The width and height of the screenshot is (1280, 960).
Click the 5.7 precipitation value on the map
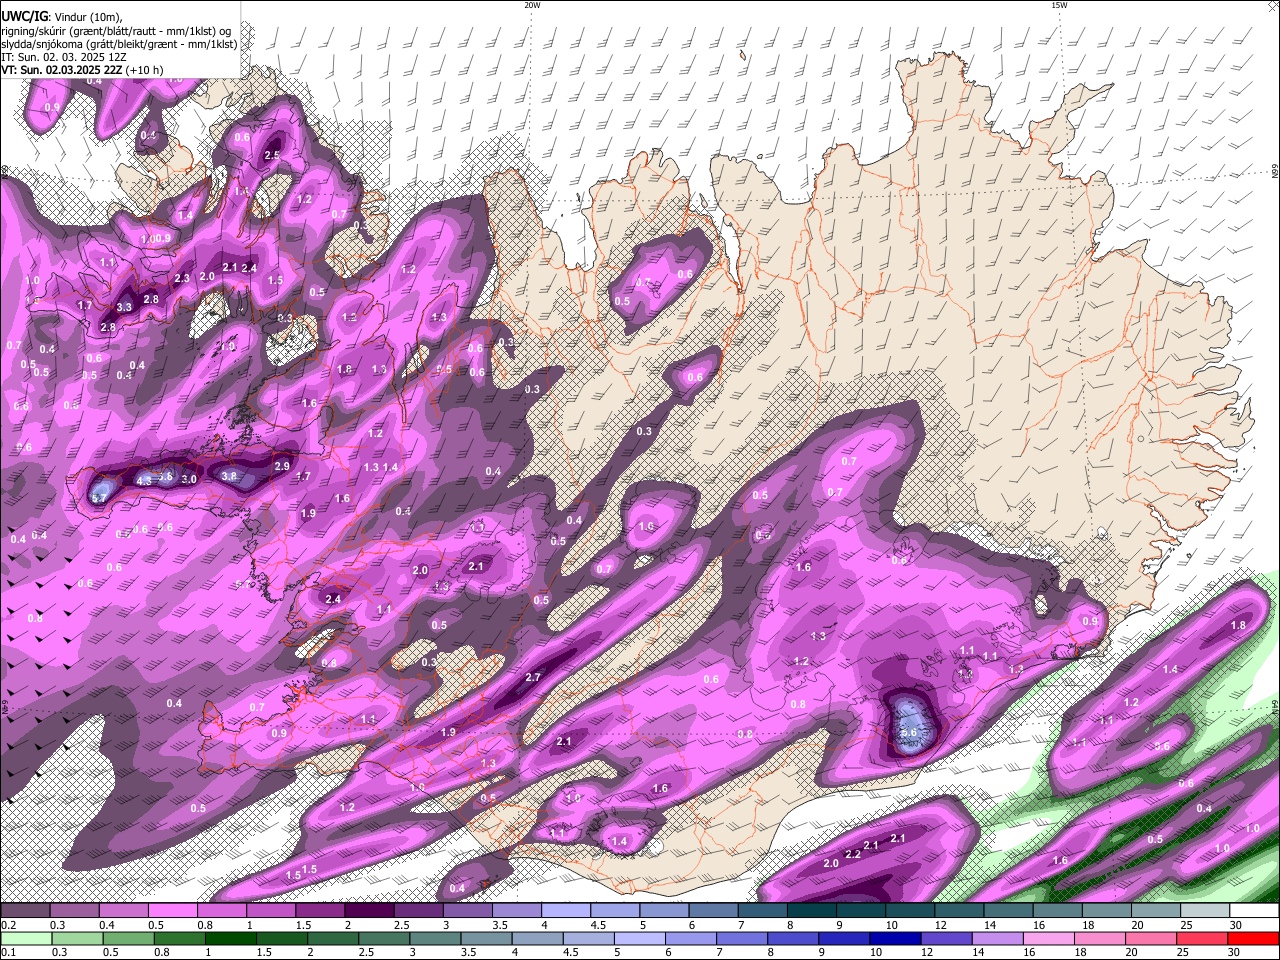99,497
